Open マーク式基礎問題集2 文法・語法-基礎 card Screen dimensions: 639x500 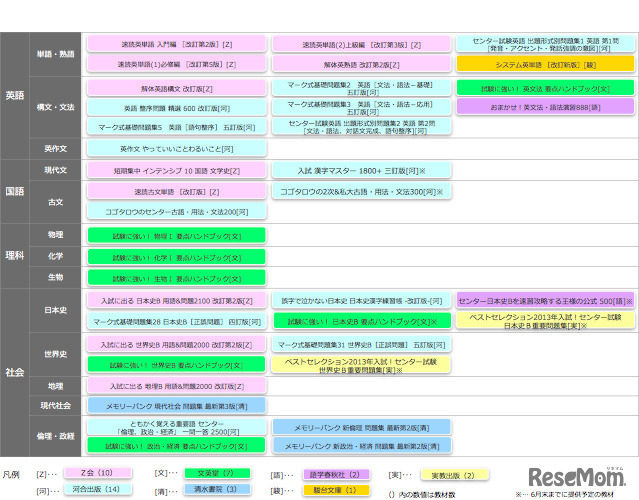(361, 88)
